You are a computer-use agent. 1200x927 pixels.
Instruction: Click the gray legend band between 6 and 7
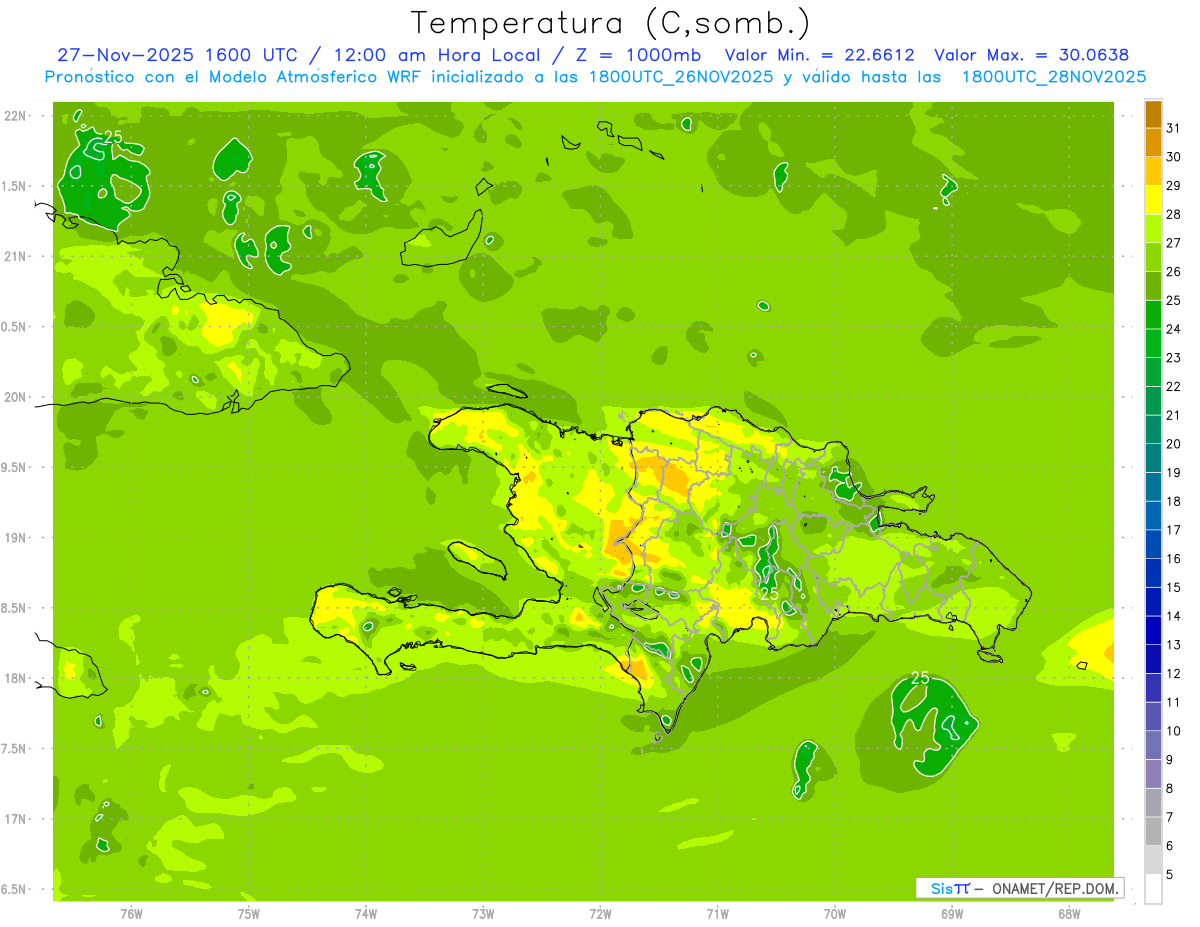coord(1153,832)
